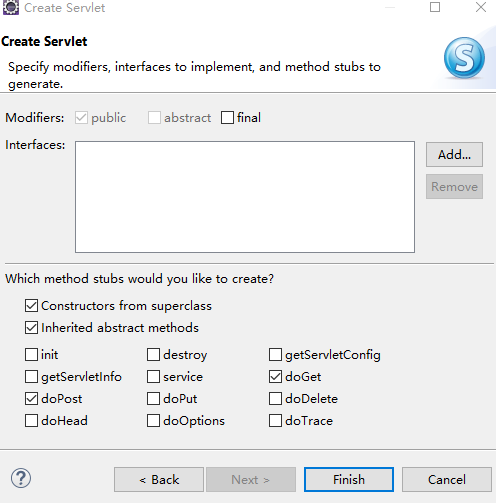Check the destroy method stub
Viewport: 496px width, 503px height.
(153, 355)
